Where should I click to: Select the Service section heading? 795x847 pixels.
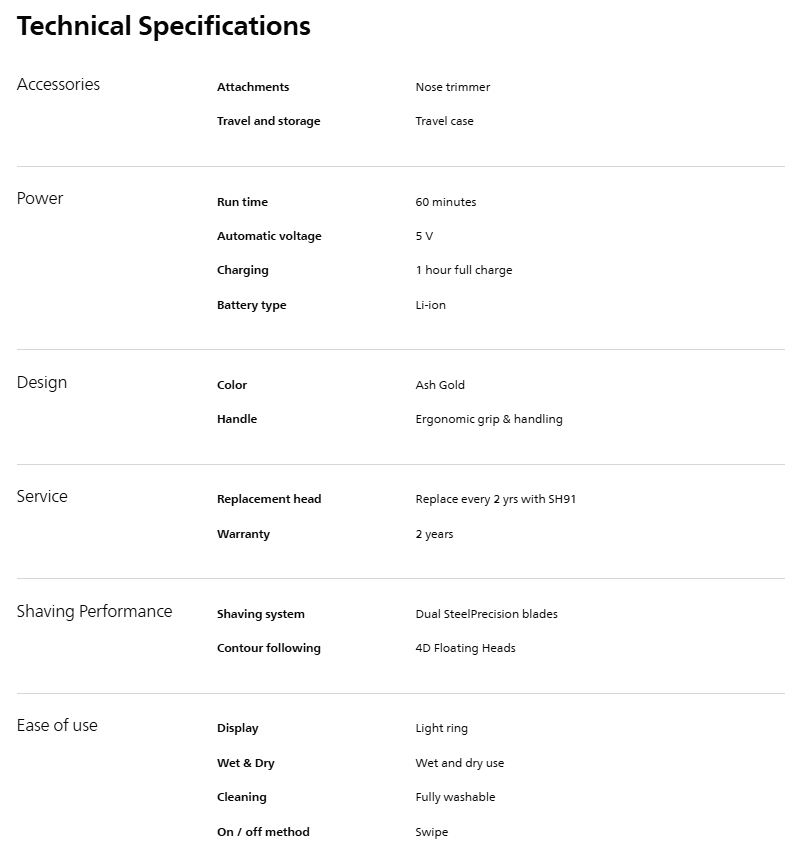point(42,497)
